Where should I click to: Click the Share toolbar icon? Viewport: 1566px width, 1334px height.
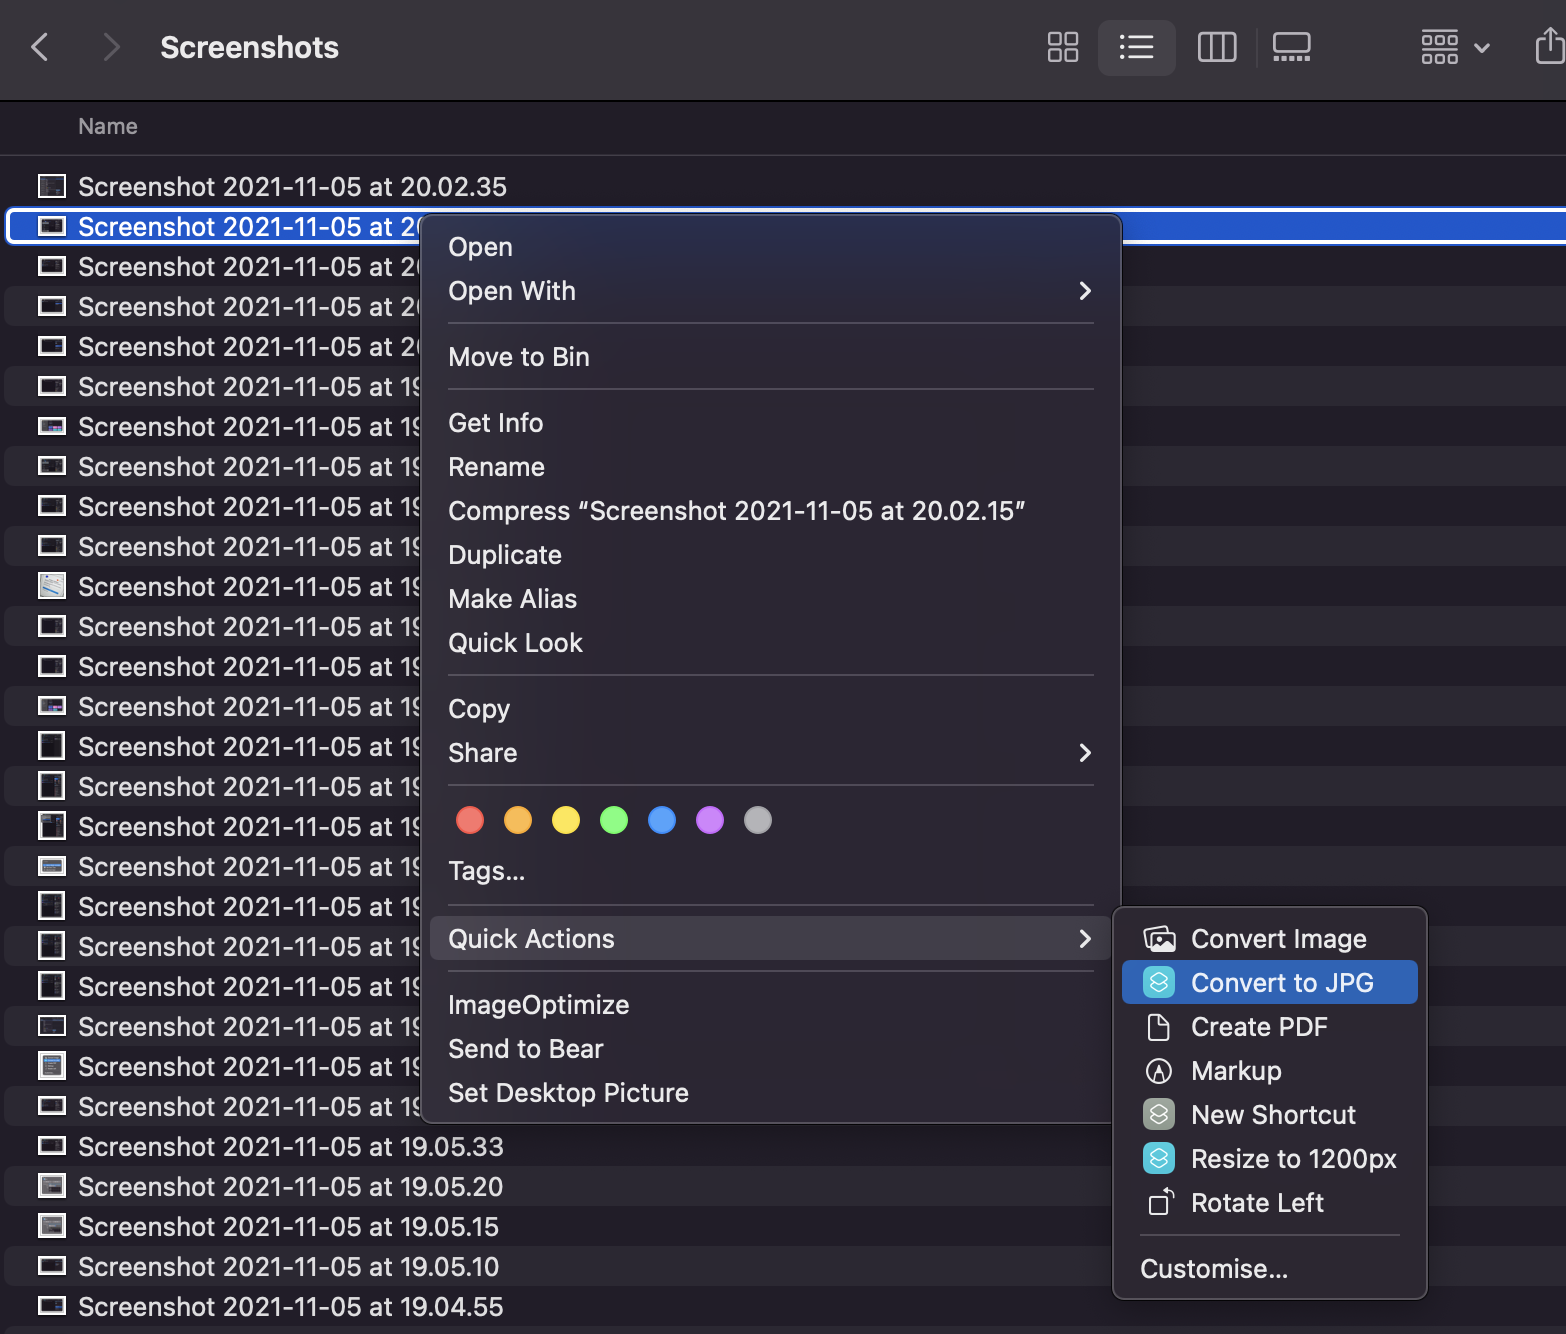tap(1548, 47)
